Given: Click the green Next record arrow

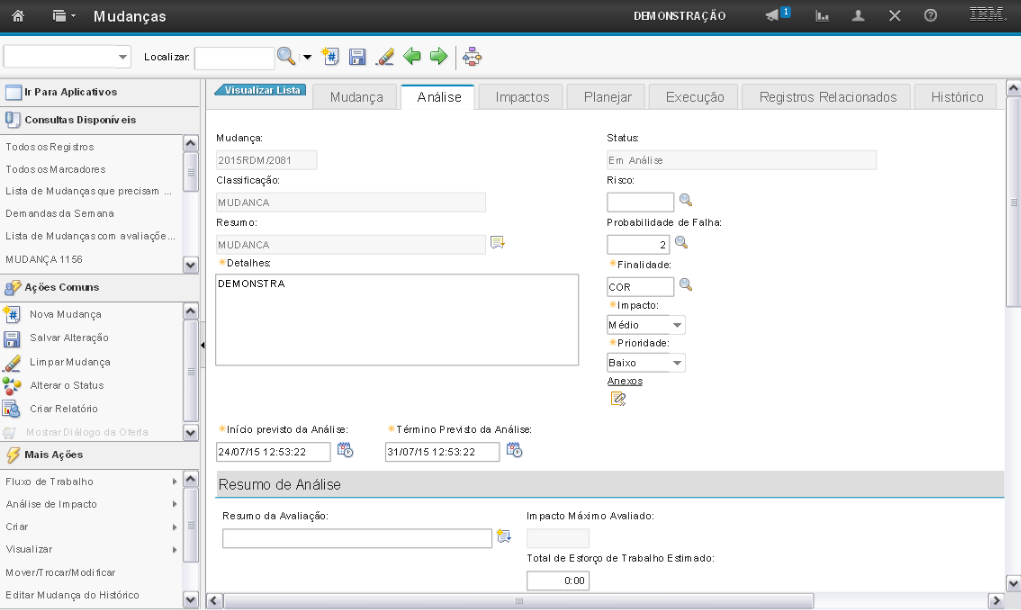Looking at the screenshot, I should point(438,57).
